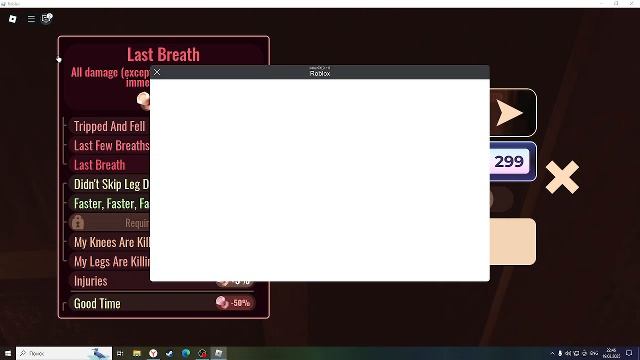Image resolution: width=640 pixels, height=360 pixels.
Task: Select the Last Few Breaths modifier
Action: [x=109, y=145]
